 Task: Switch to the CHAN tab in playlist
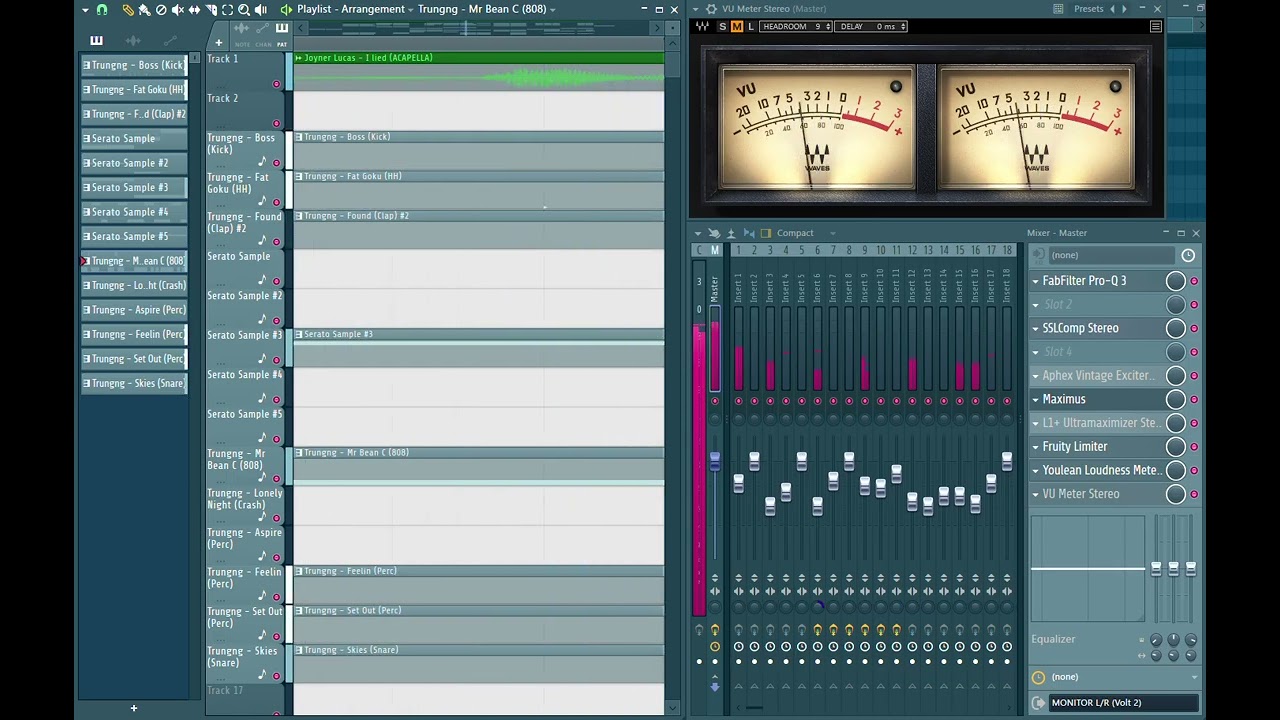pos(263,45)
